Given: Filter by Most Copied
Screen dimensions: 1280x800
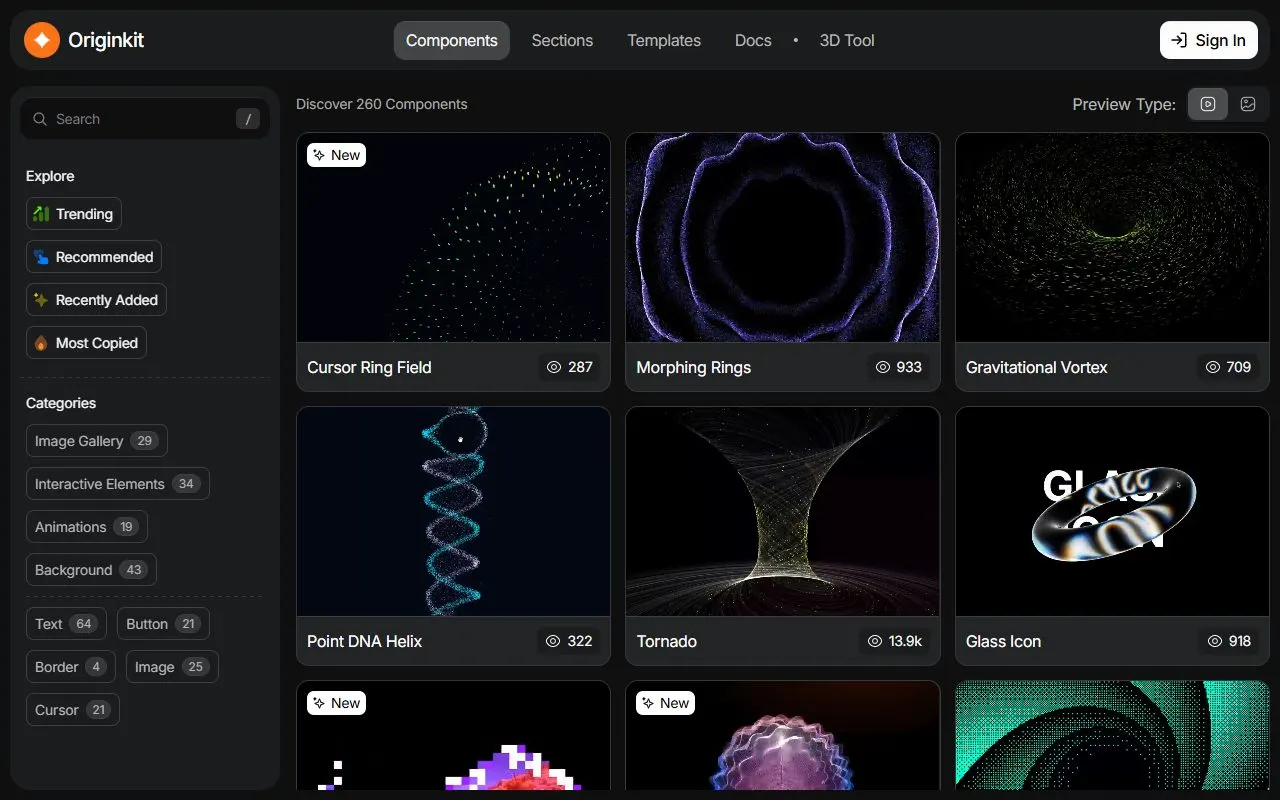Looking at the screenshot, I should point(87,343).
